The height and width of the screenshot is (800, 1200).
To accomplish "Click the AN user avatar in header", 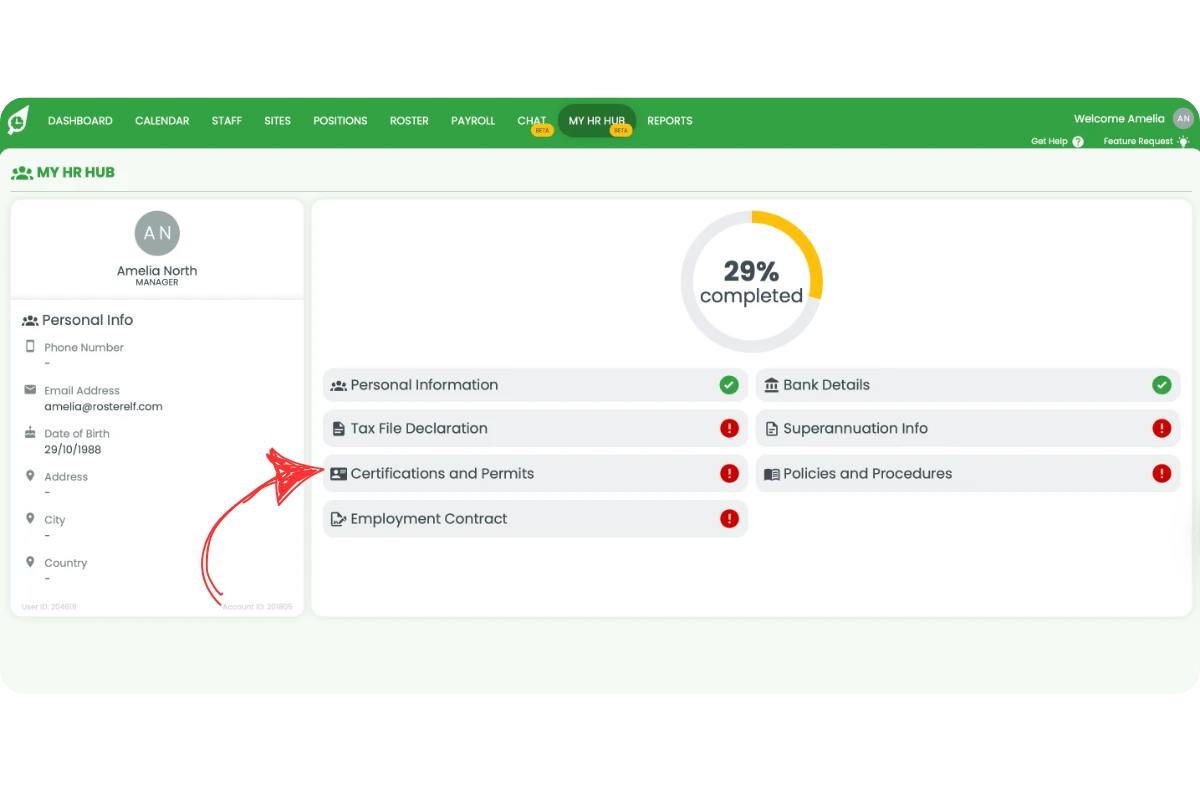I will (x=1184, y=119).
